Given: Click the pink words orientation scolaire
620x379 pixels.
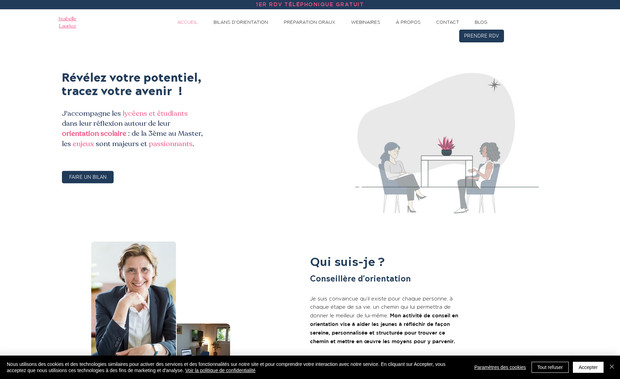Looking at the screenshot, I should pos(94,134).
